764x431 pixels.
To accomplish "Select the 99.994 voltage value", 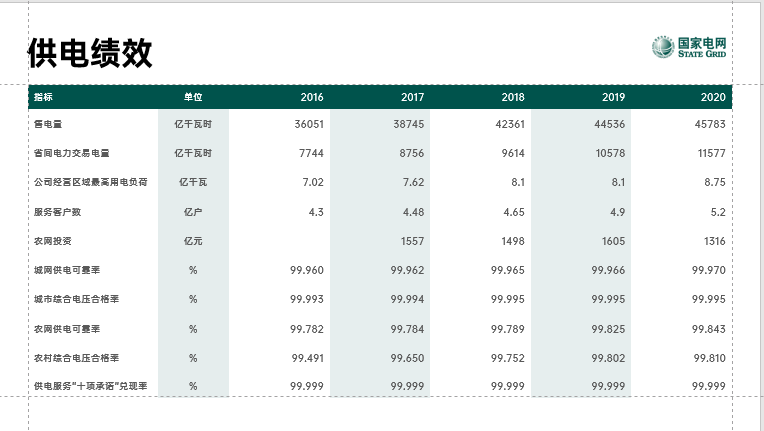I will pyautogui.click(x=407, y=299).
